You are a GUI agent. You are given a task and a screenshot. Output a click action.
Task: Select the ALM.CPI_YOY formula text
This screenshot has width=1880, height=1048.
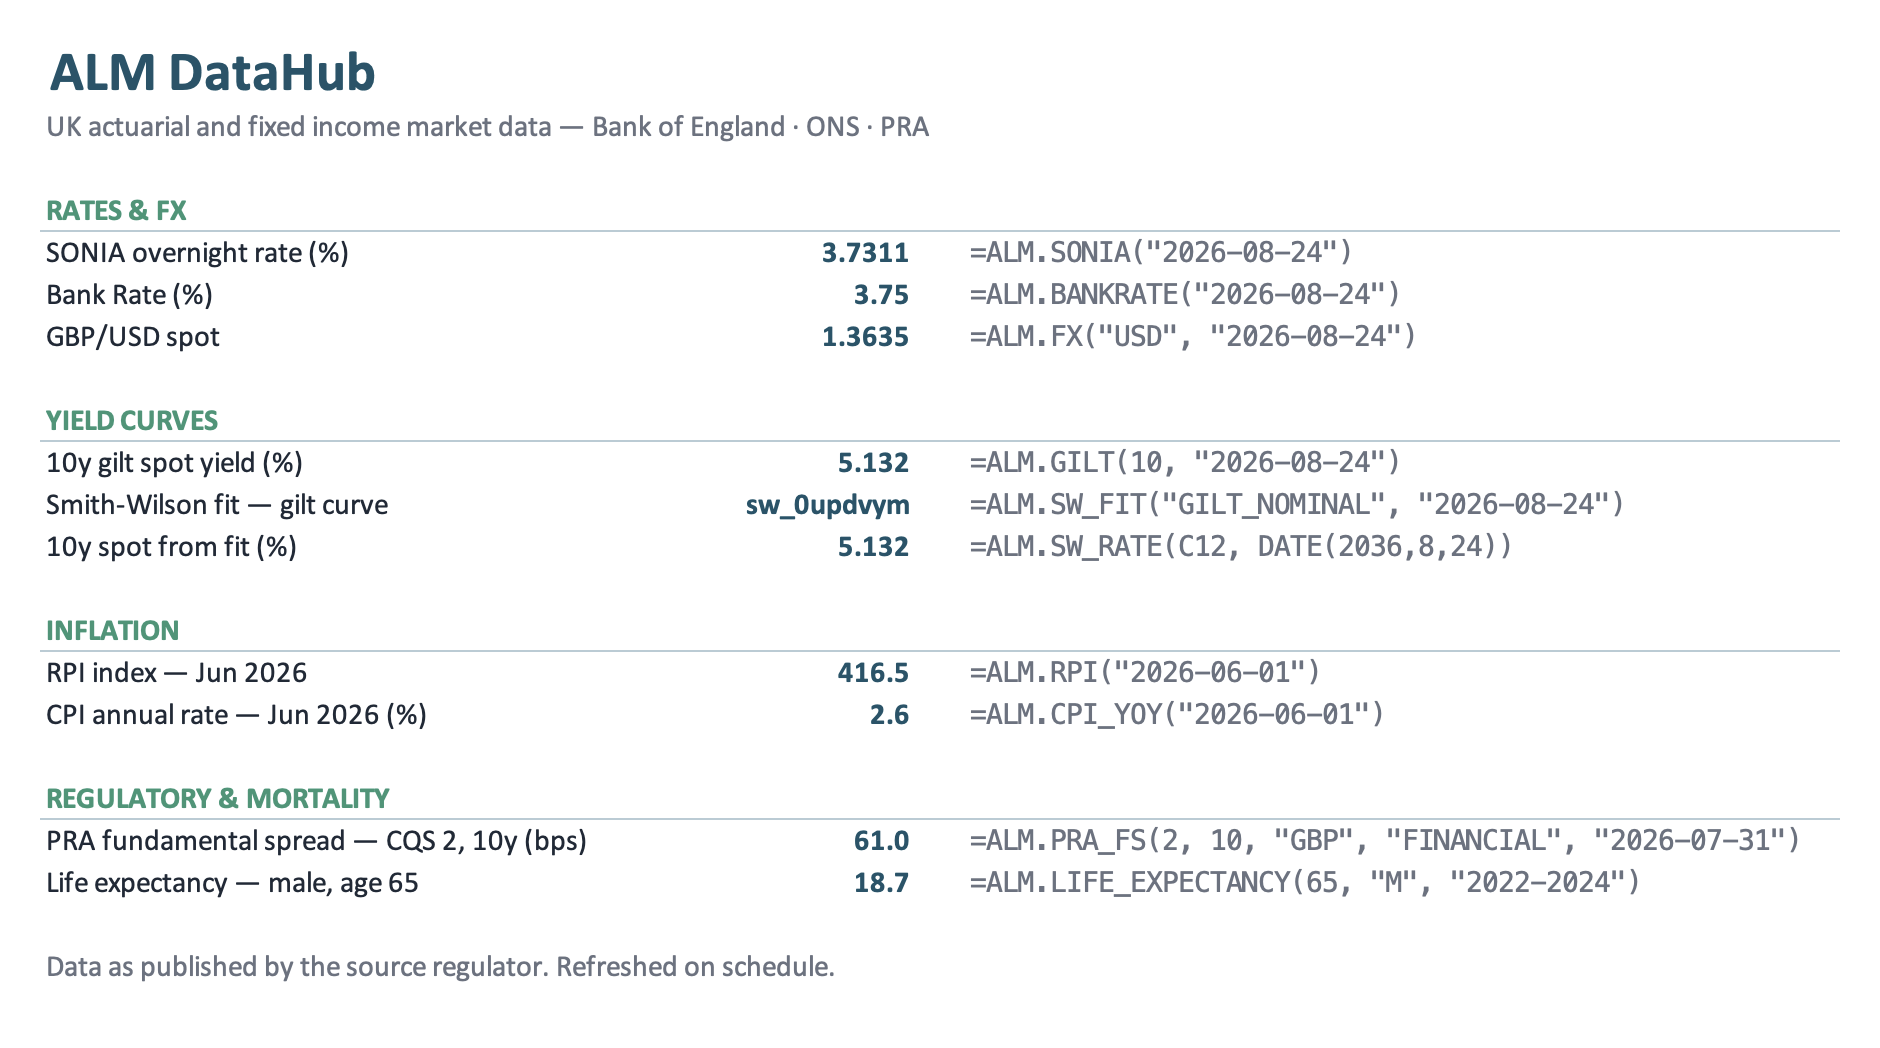[1177, 714]
